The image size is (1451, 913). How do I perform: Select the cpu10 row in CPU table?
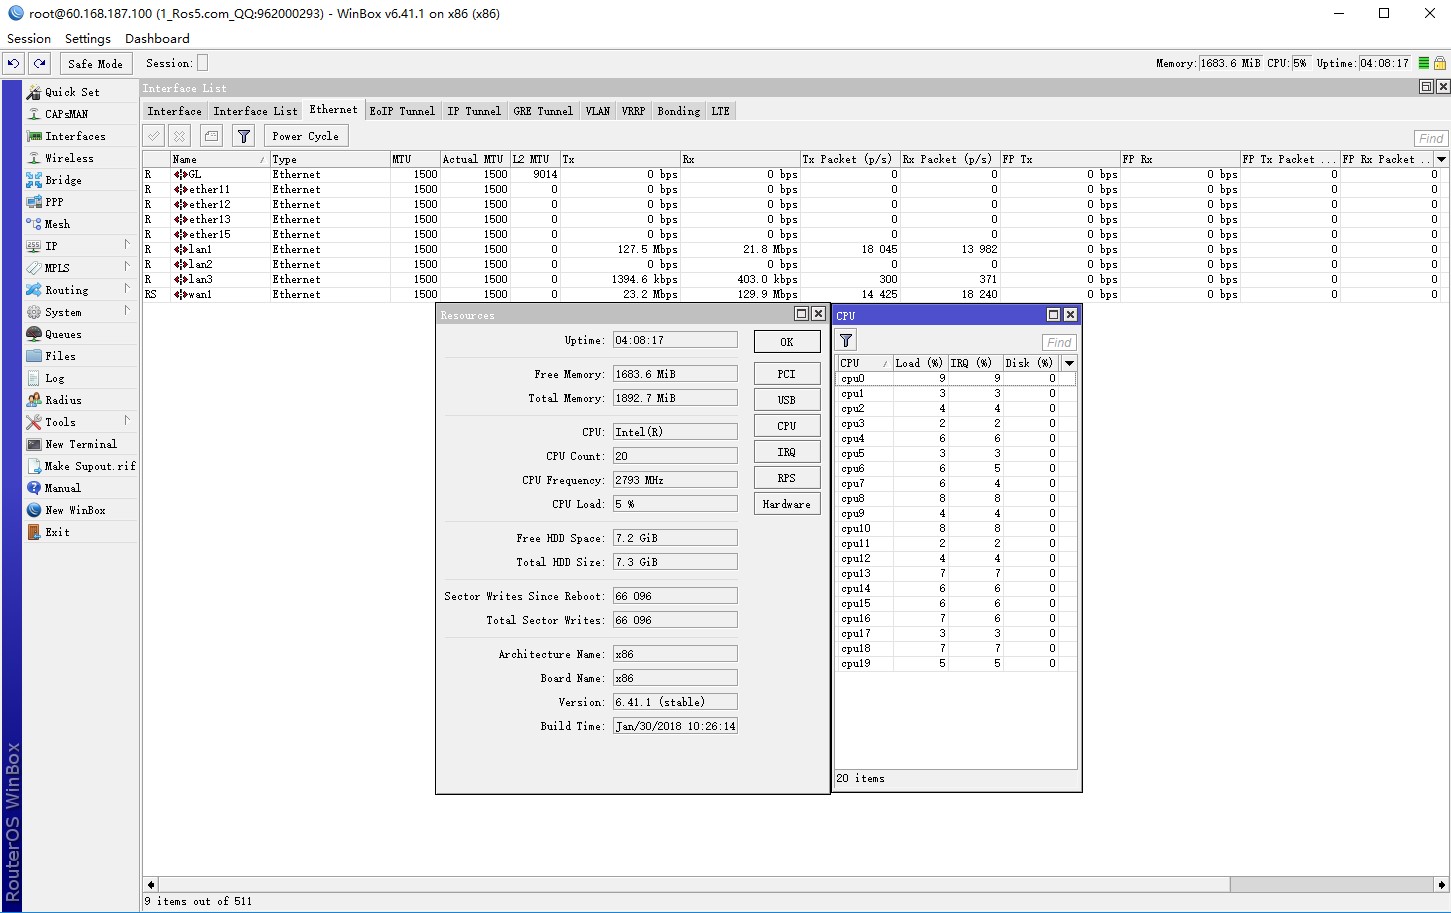point(955,528)
